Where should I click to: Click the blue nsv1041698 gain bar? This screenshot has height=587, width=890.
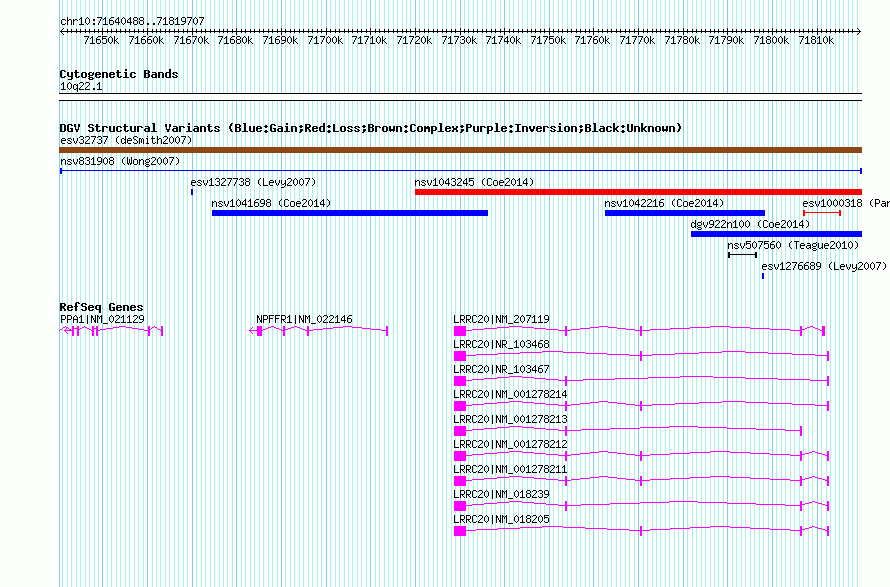pos(350,213)
